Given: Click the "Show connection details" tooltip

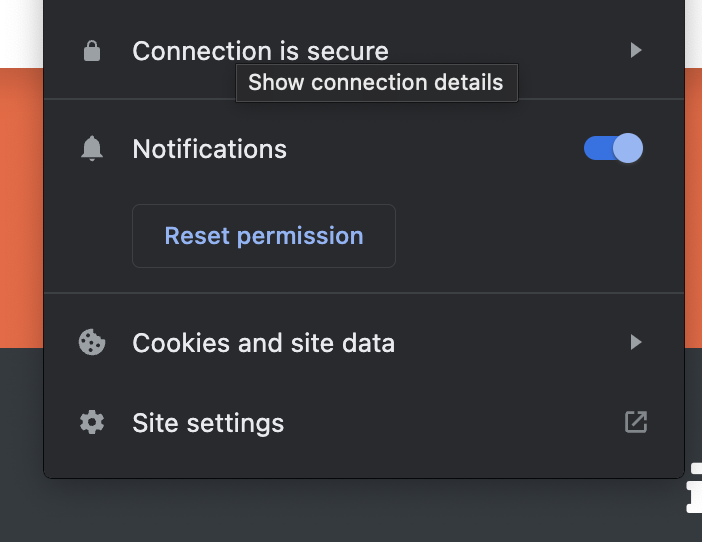Looking at the screenshot, I should coord(376,83).
